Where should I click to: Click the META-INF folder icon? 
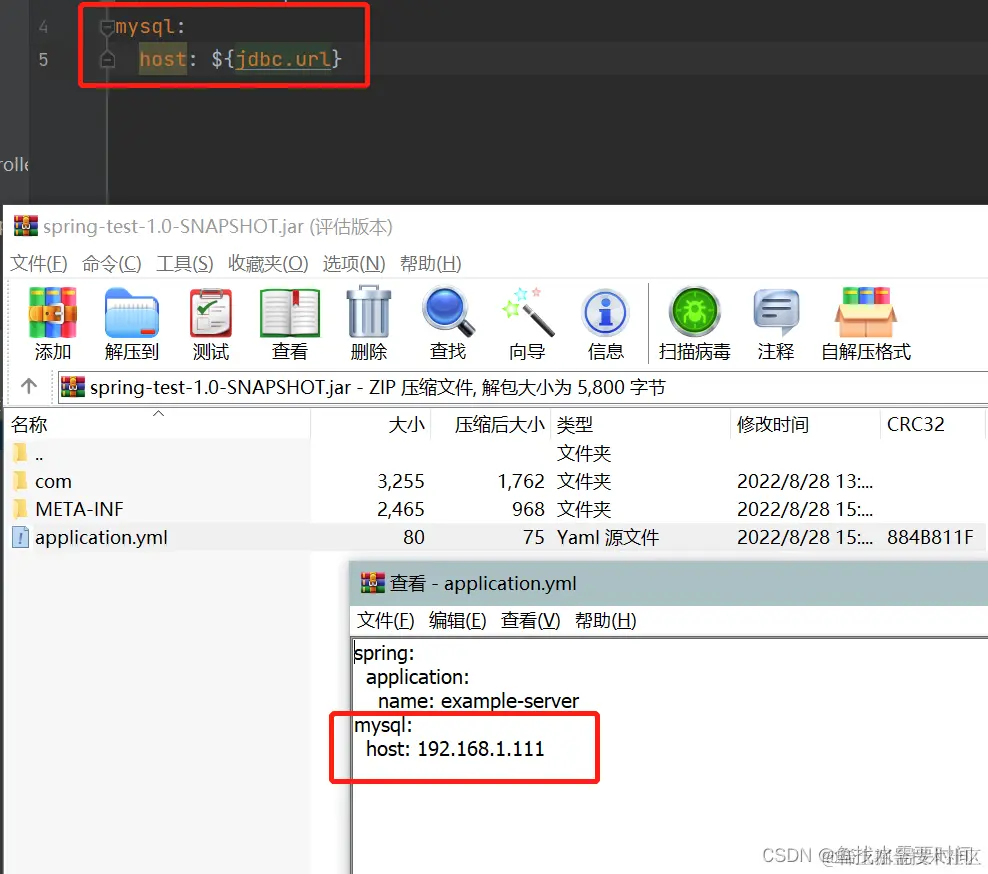point(20,509)
